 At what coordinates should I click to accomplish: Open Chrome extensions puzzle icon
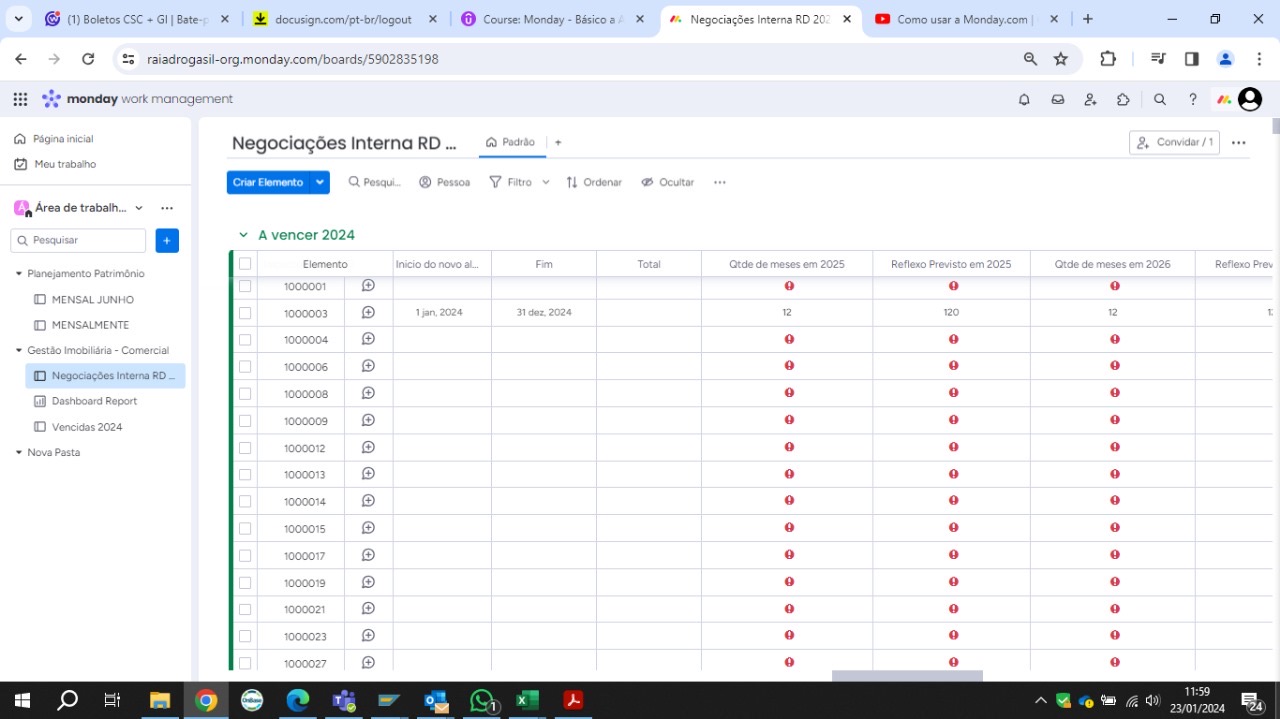pyautogui.click(x=1108, y=59)
